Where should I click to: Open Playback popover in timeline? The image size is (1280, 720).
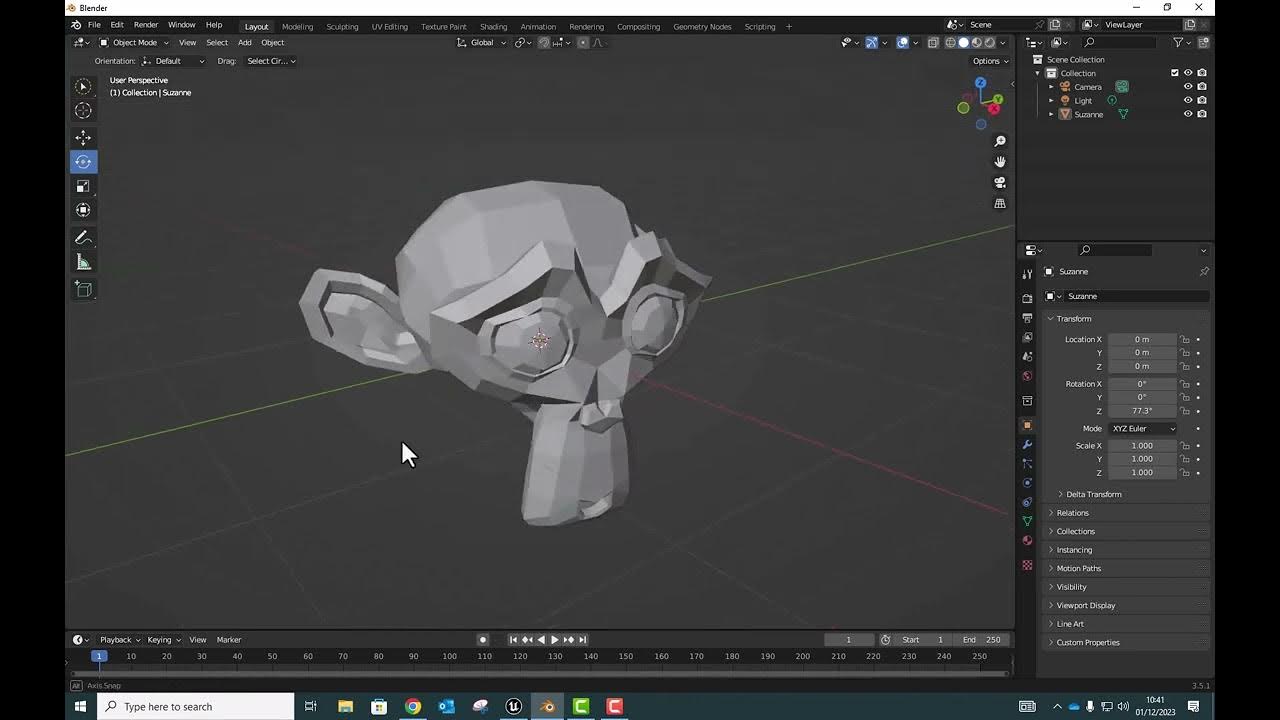(x=118, y=640)
